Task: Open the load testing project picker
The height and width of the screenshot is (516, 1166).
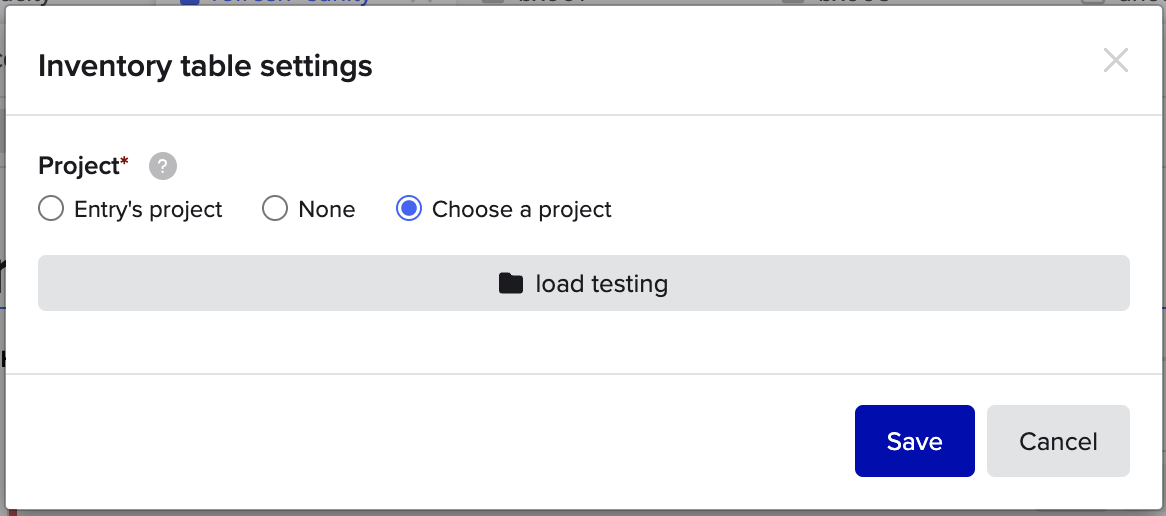Action: tap(584, 283)
